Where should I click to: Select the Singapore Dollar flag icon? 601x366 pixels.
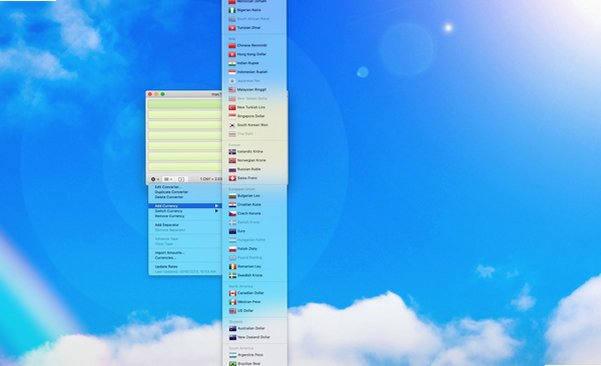click(x=232, y=116)
